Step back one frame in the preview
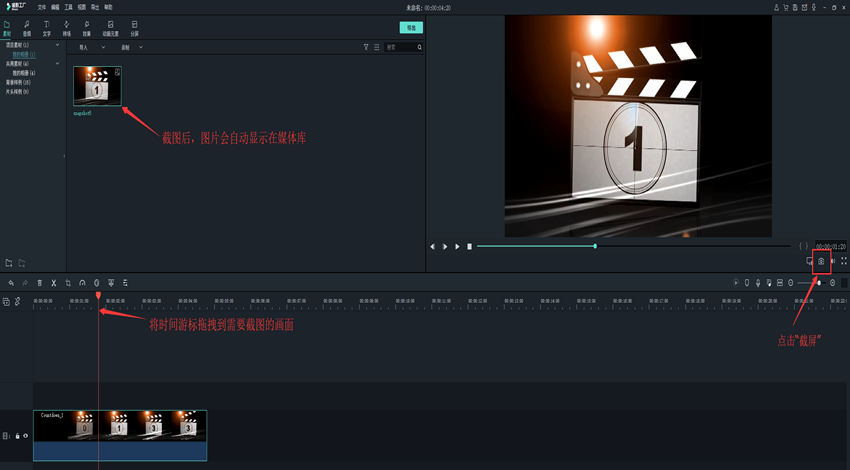The height and width of the screenshot is (470, 850). coord(432,247)
